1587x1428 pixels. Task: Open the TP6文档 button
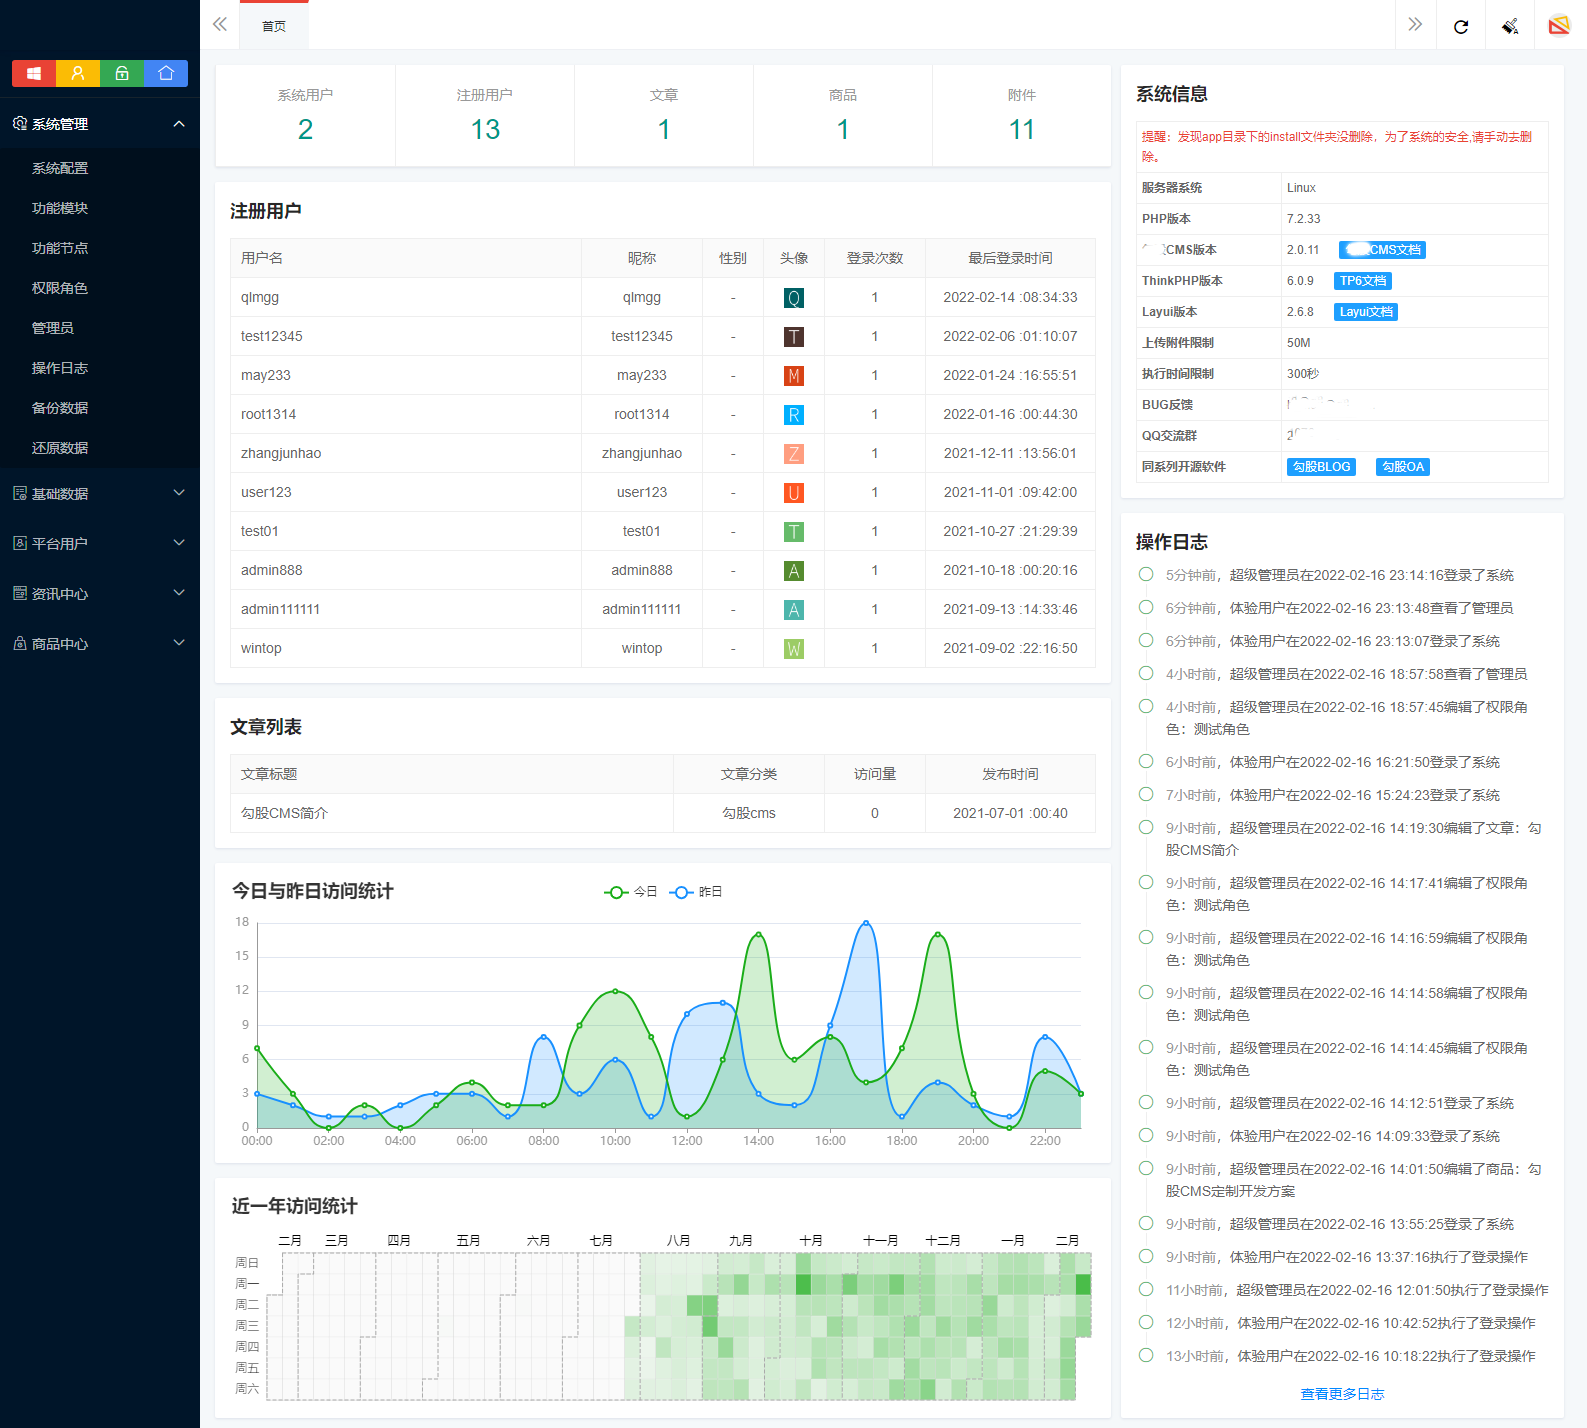1363,281
